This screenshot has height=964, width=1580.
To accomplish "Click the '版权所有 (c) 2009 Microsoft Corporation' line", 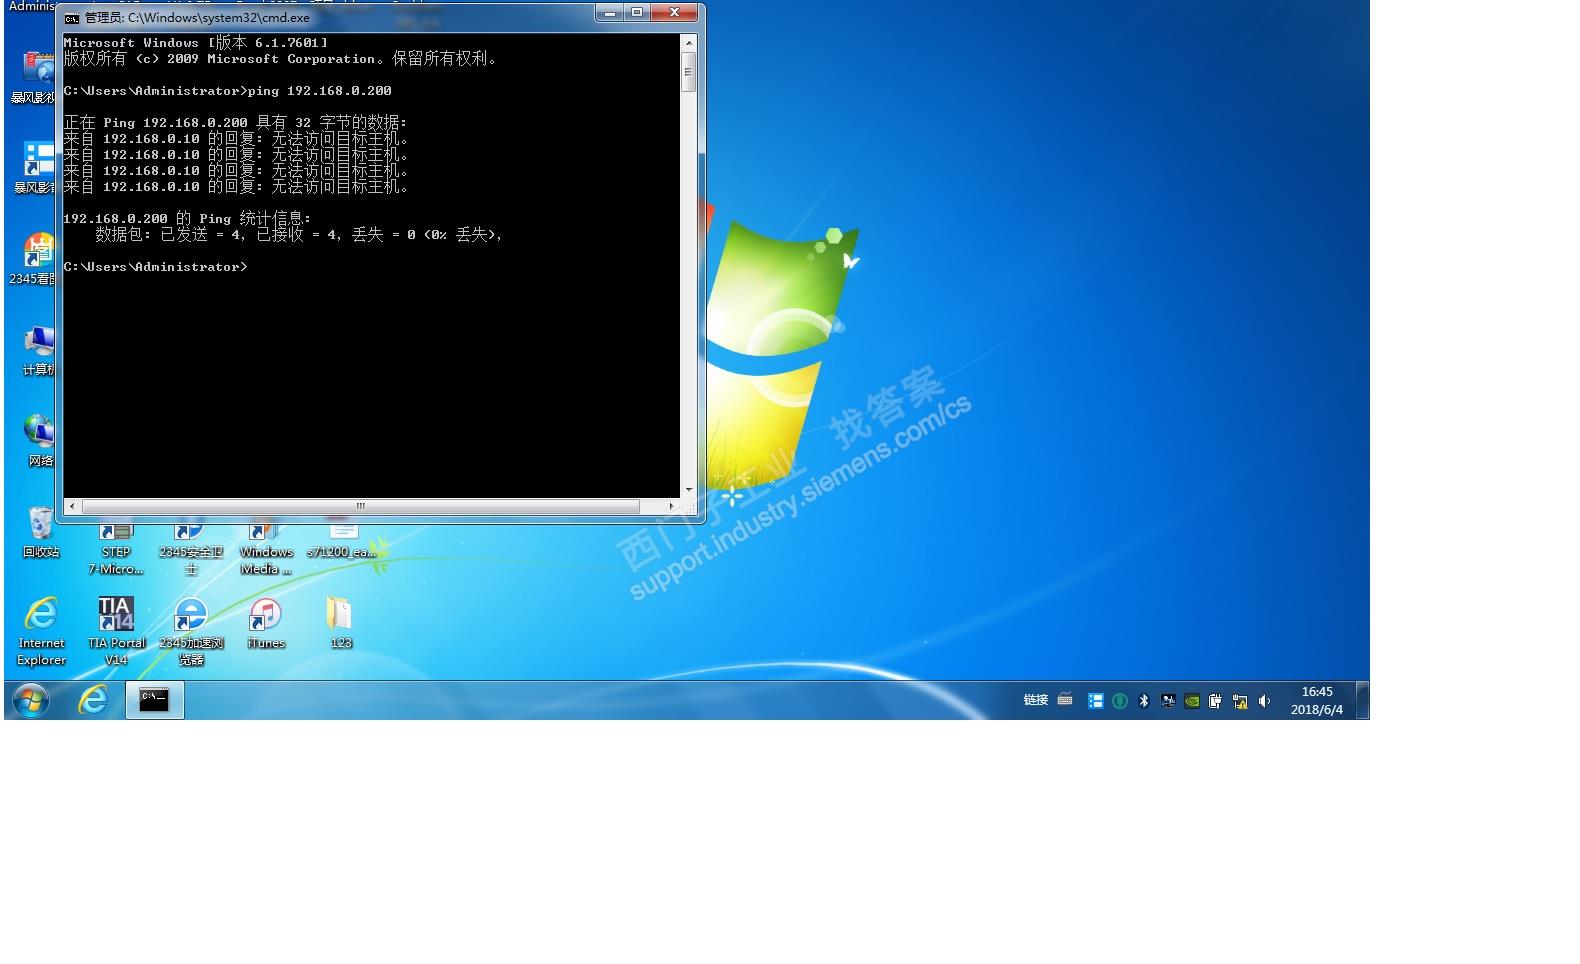I will (280, 59).
